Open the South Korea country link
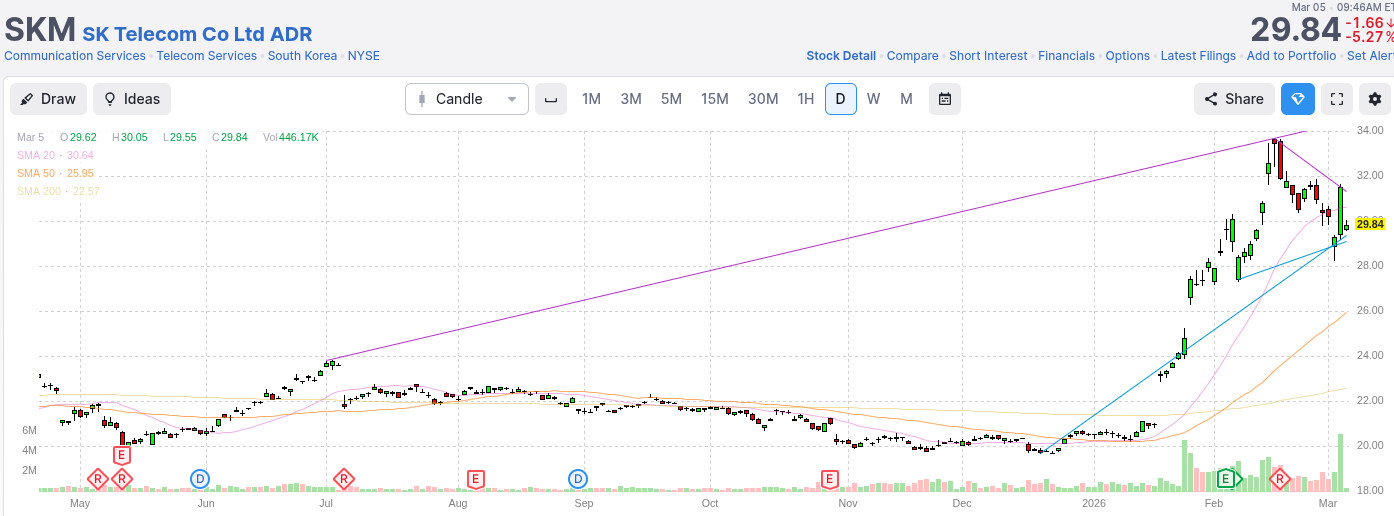 (x=302, y=56)
